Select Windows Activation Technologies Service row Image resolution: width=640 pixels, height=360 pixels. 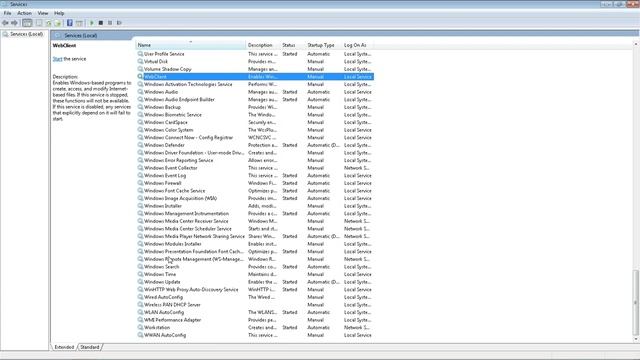[255, 84]
